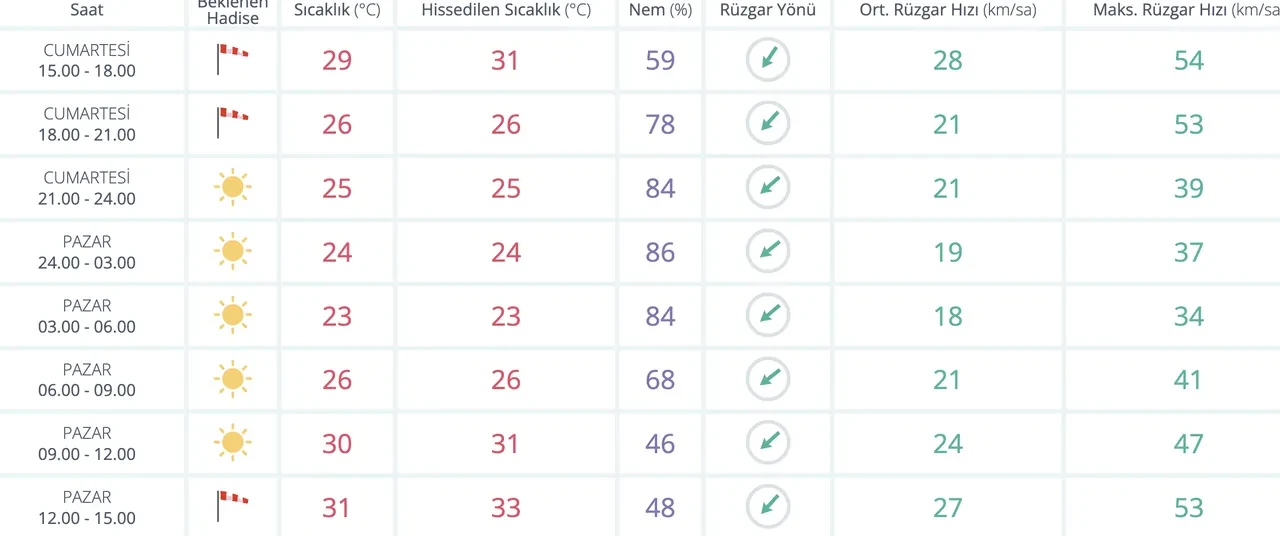Select wind direction arrow for Cumartesi 21.00 - 24.00
Image resolution: width=1280 pixels, height=536 pixels.
767,188
